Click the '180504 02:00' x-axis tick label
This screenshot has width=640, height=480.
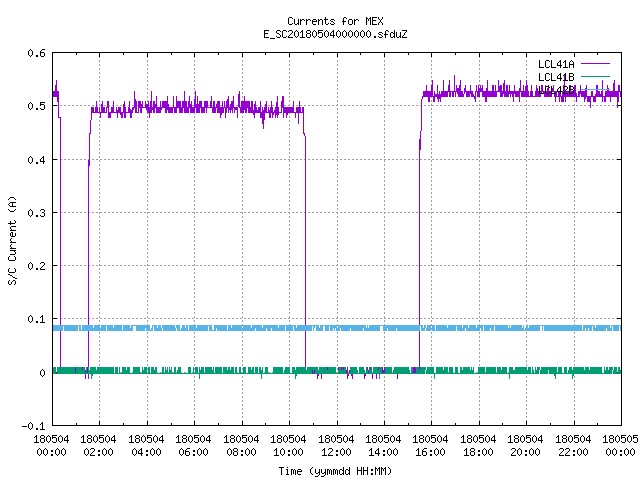pos(98,446)
